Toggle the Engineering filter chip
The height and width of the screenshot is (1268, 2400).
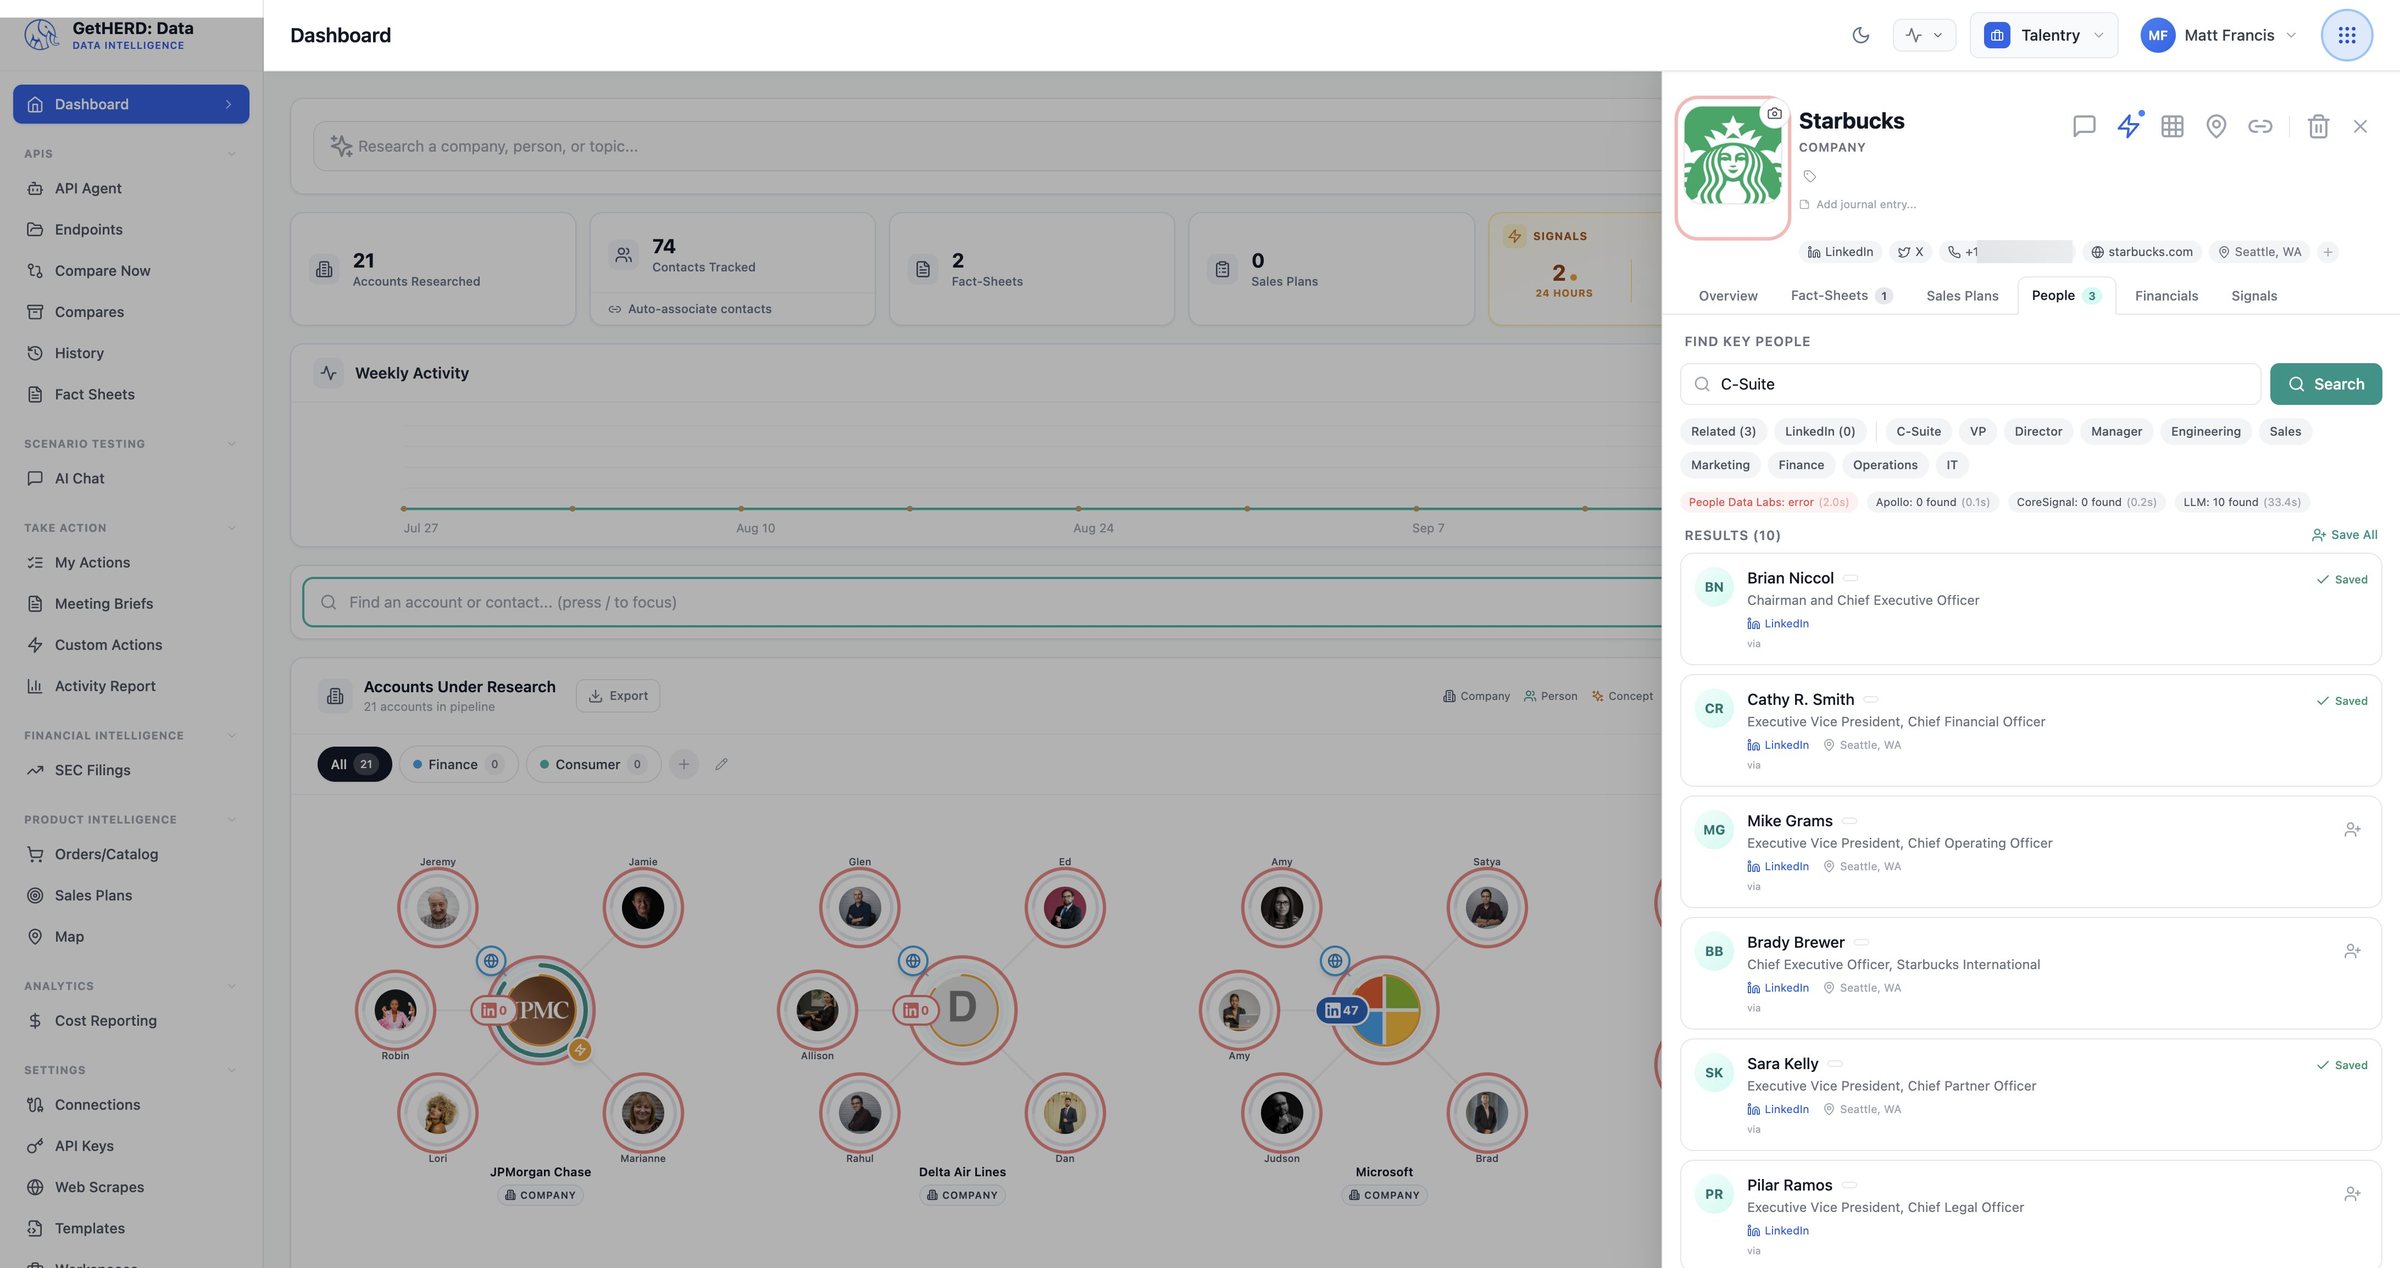(x=2205, y=432)
